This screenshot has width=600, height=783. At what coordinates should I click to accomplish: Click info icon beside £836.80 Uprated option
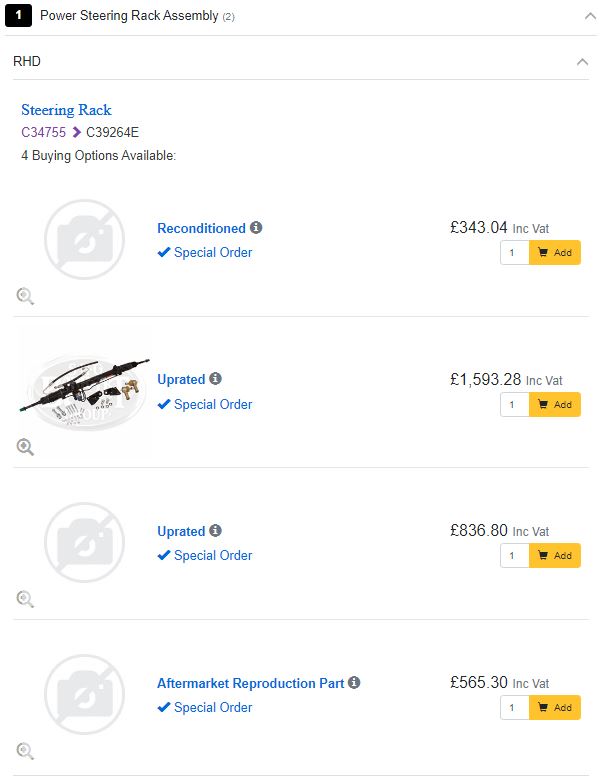(215, 531)
